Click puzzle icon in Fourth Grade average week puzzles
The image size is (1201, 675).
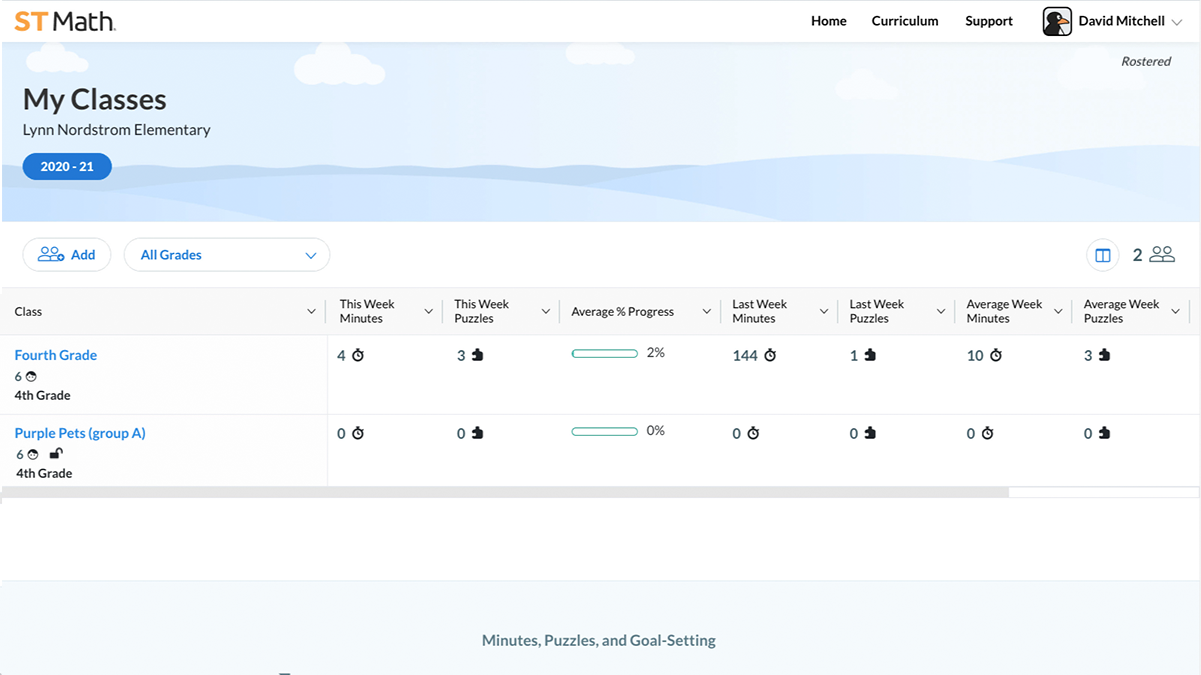tap(1104, 355)
